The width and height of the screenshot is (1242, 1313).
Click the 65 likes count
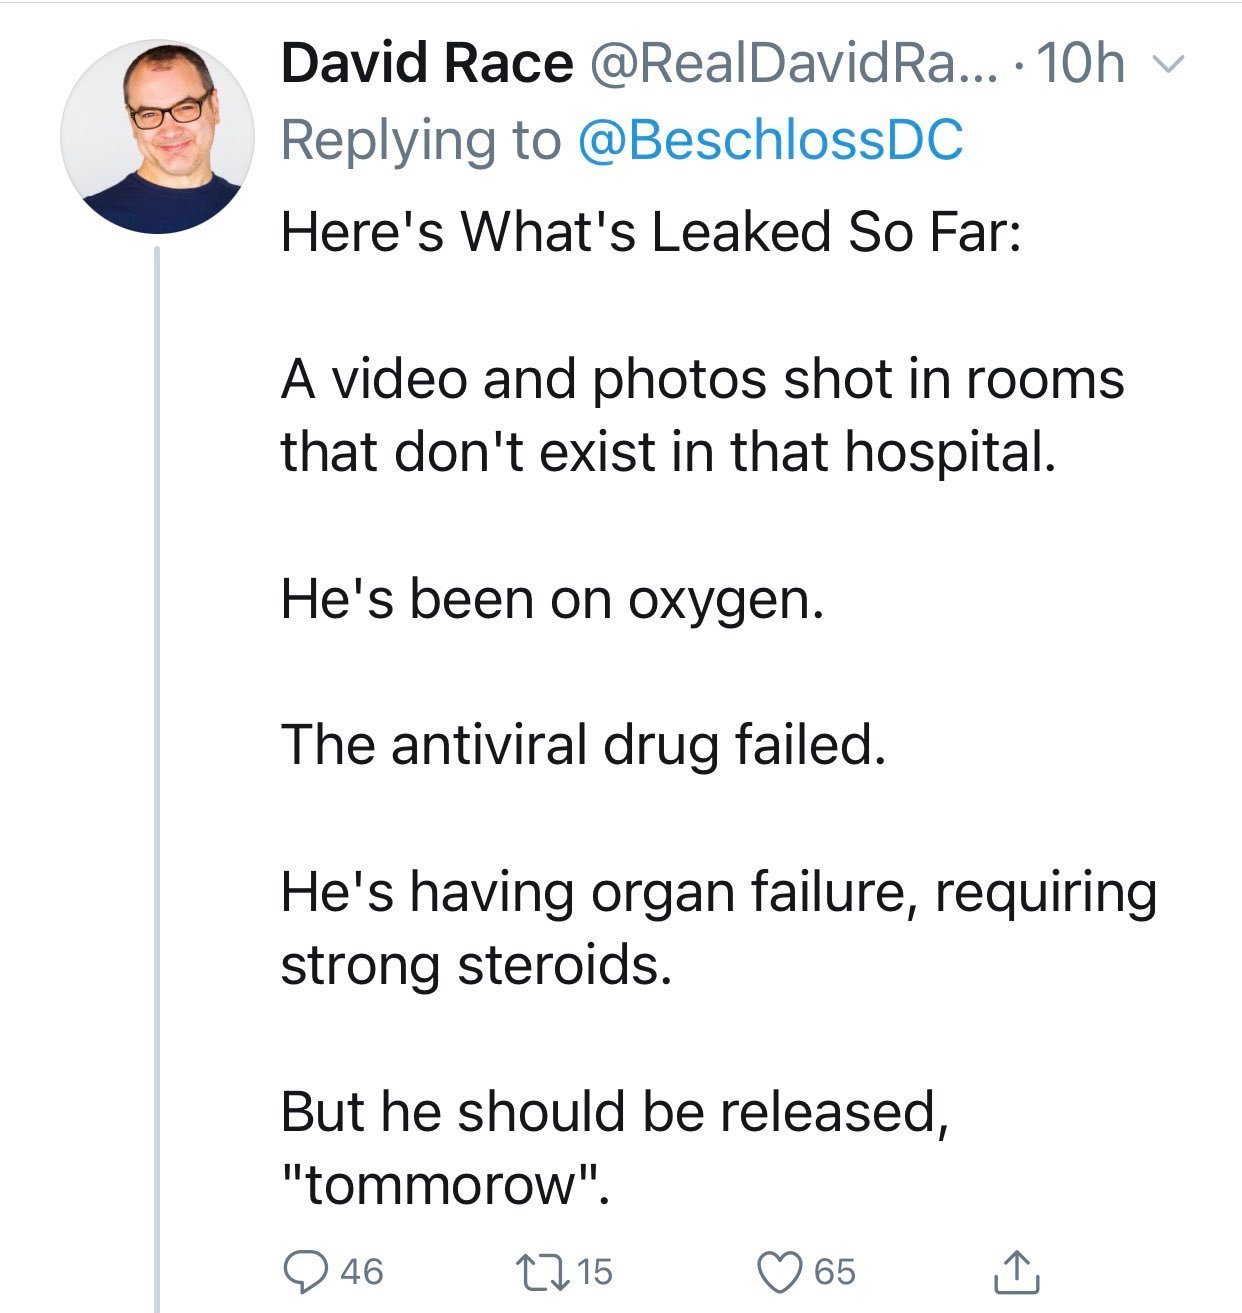pos(835,1271)
